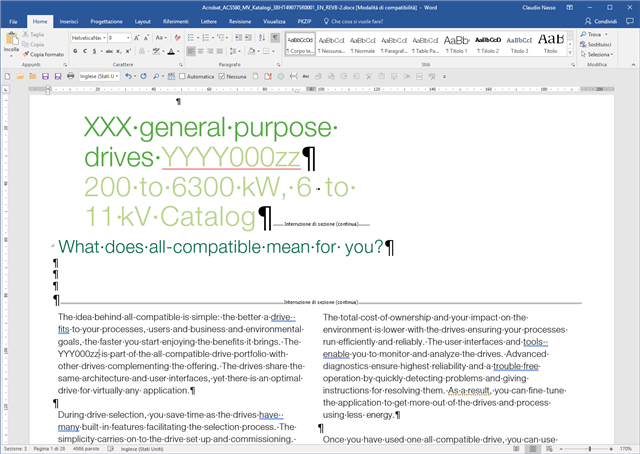Click the 170% zoom level

pos(625,449)
